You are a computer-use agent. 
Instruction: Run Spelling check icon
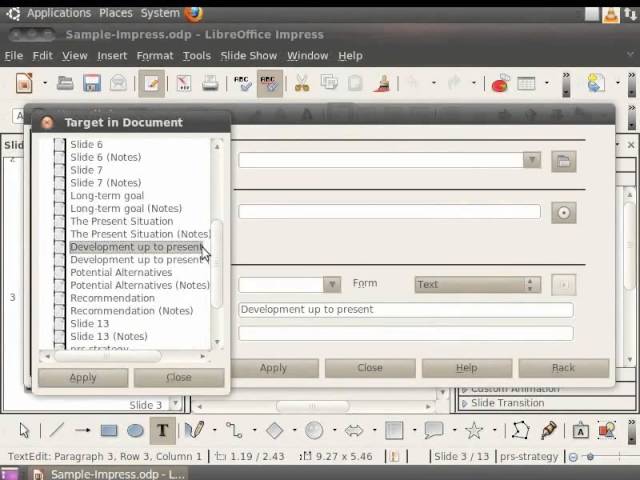(x=242, y=83)
